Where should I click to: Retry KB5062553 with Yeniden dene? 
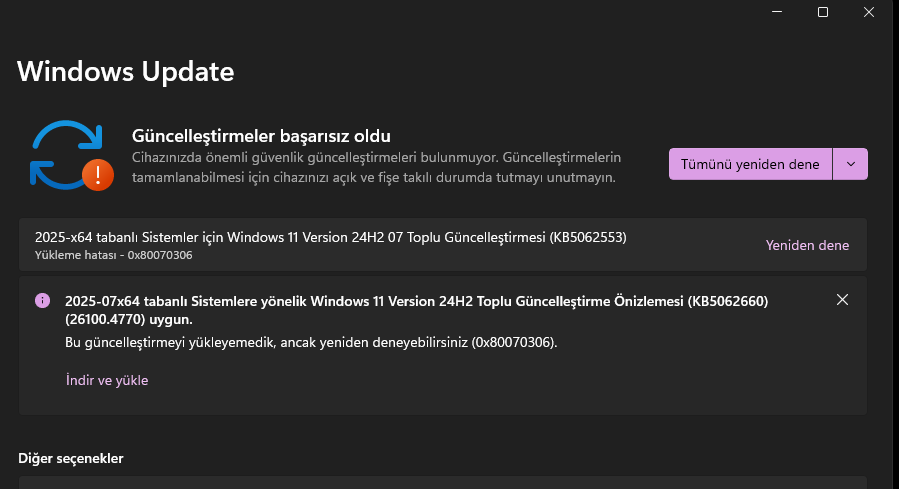(807, 245)
